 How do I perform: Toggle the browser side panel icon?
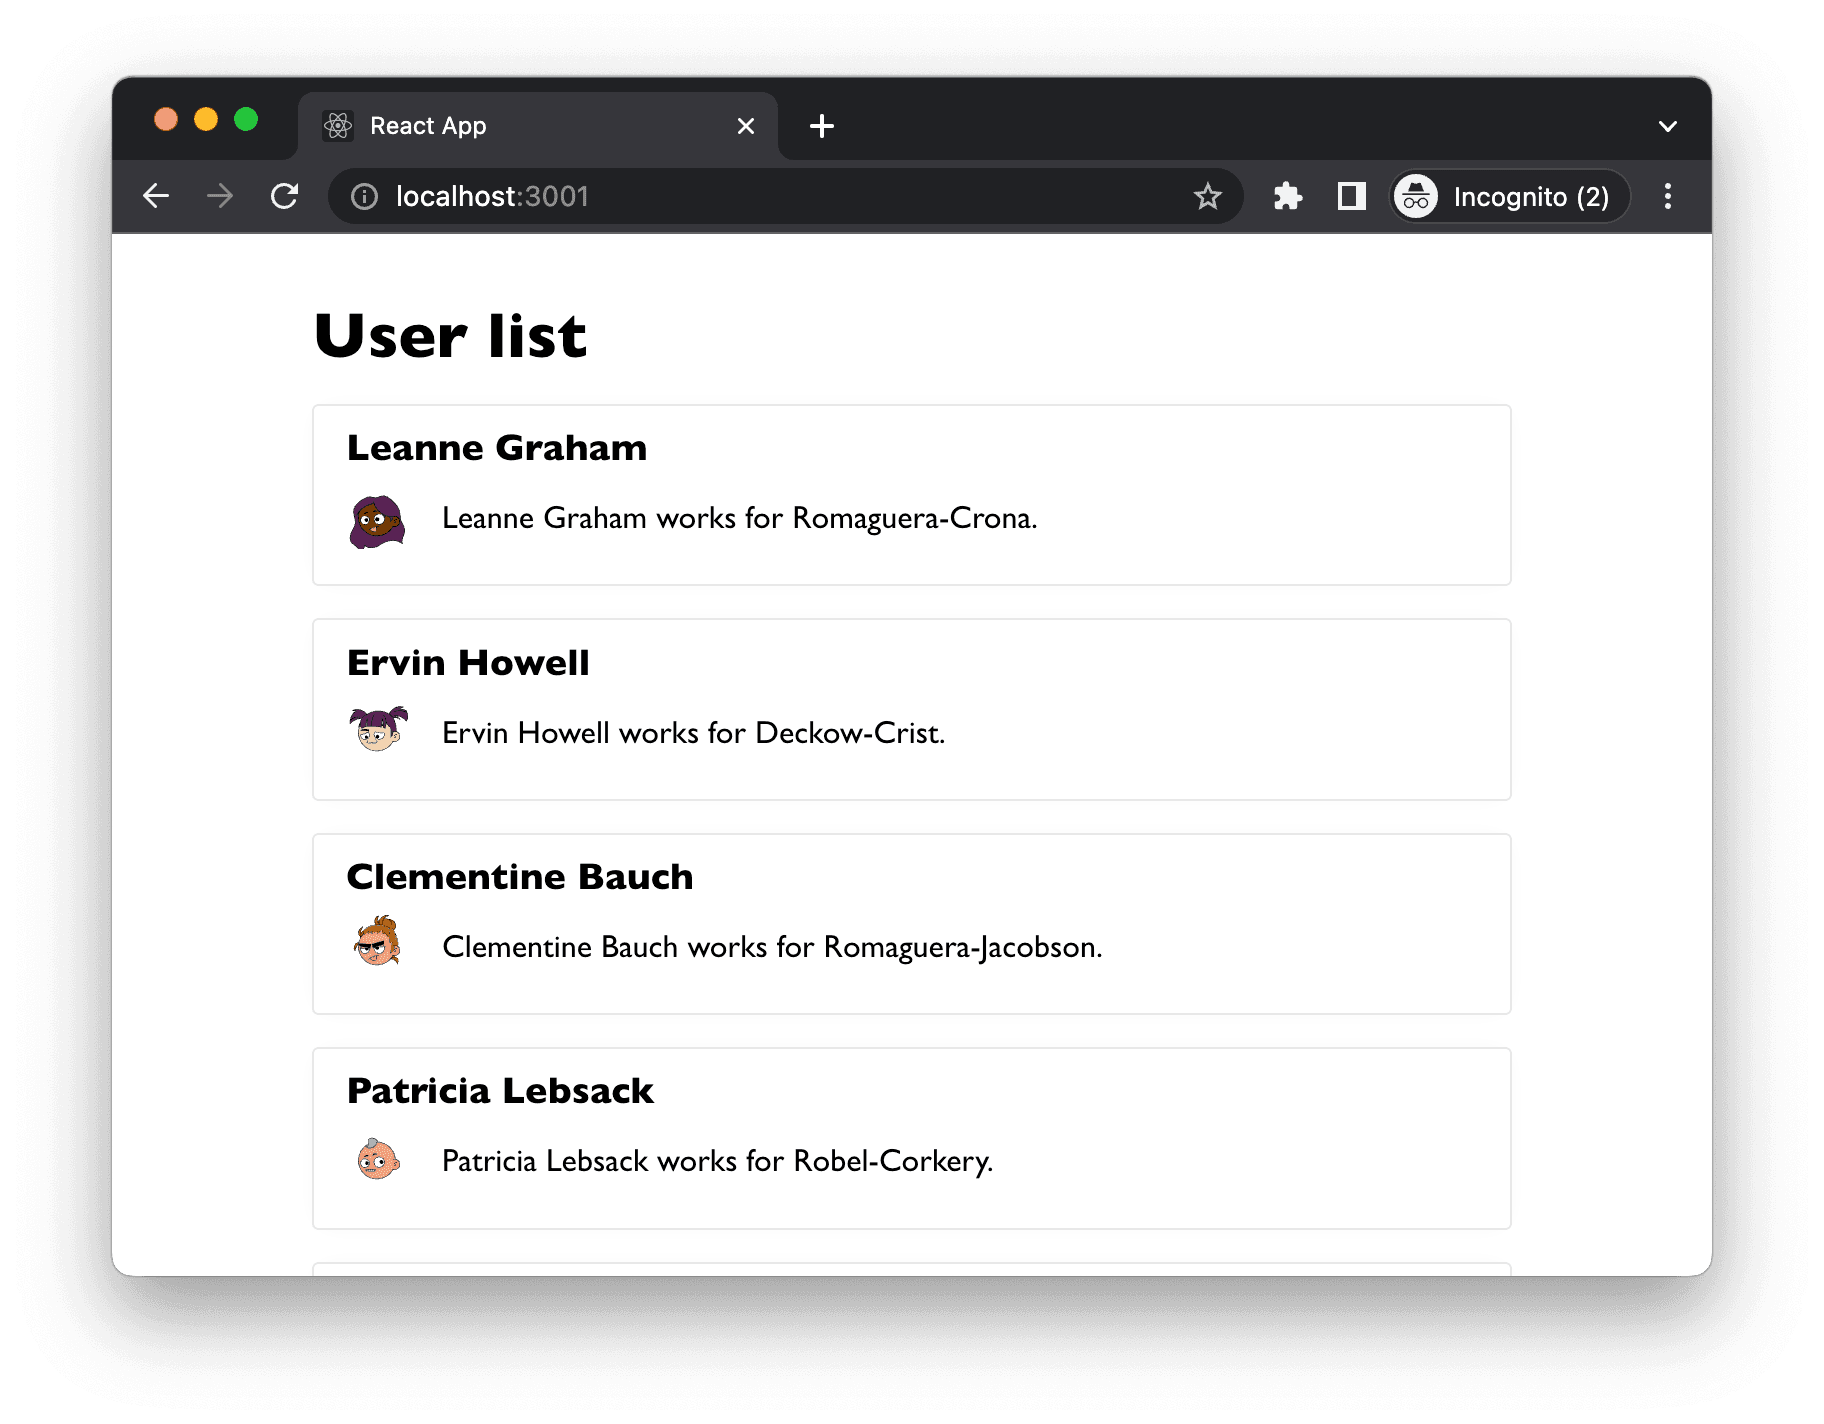pos(1351,196)
